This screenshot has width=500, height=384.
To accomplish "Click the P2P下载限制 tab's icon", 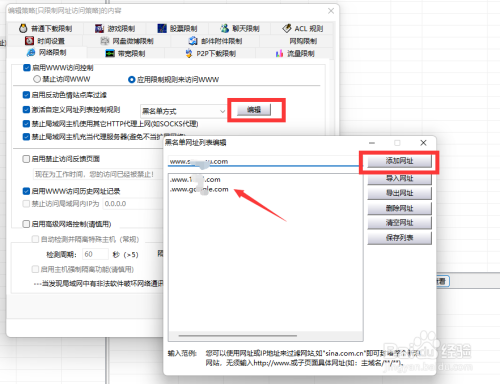I will point(189,53).
